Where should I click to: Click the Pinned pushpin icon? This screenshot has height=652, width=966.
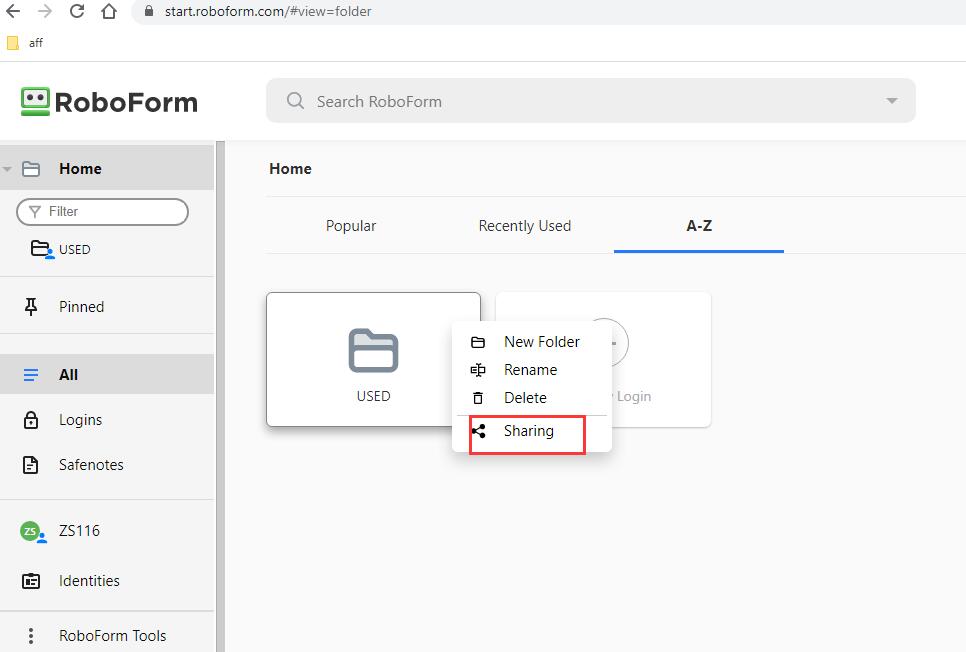point(31,307)
